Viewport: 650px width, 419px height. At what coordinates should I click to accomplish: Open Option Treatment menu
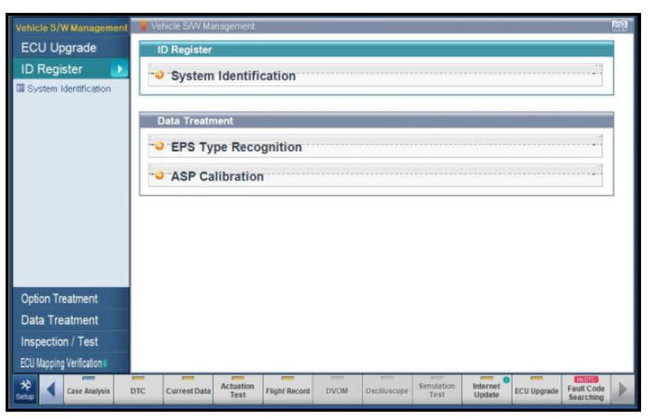[71, 299]
